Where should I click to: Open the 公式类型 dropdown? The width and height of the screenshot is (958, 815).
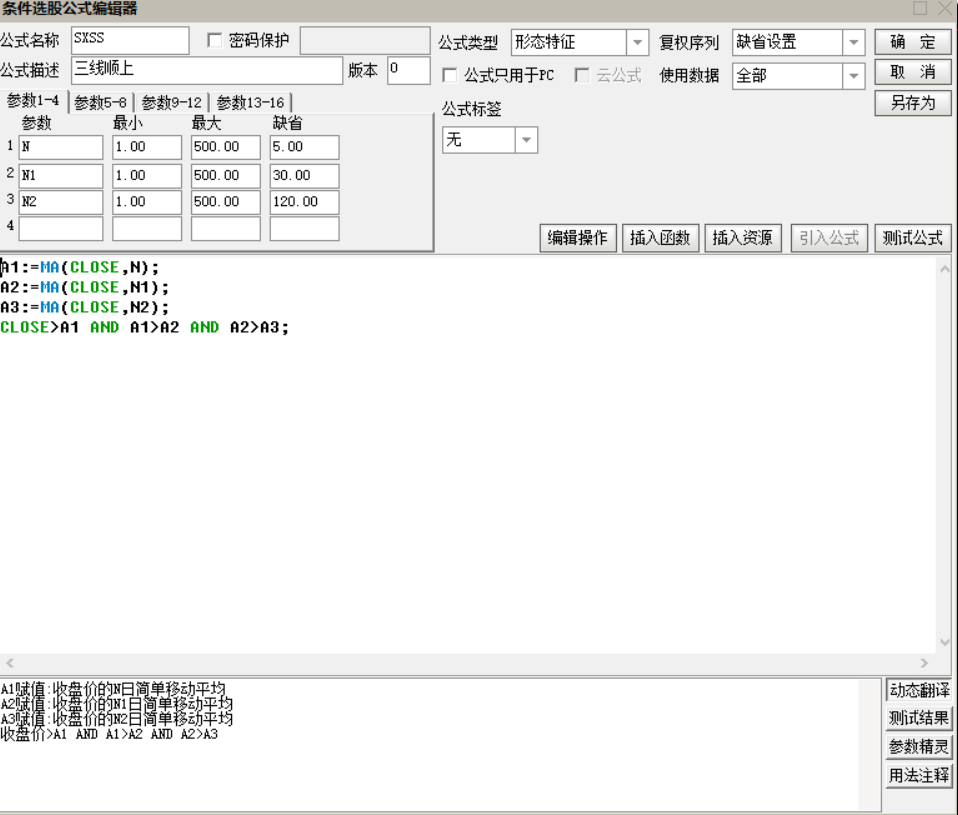(637, 43)
